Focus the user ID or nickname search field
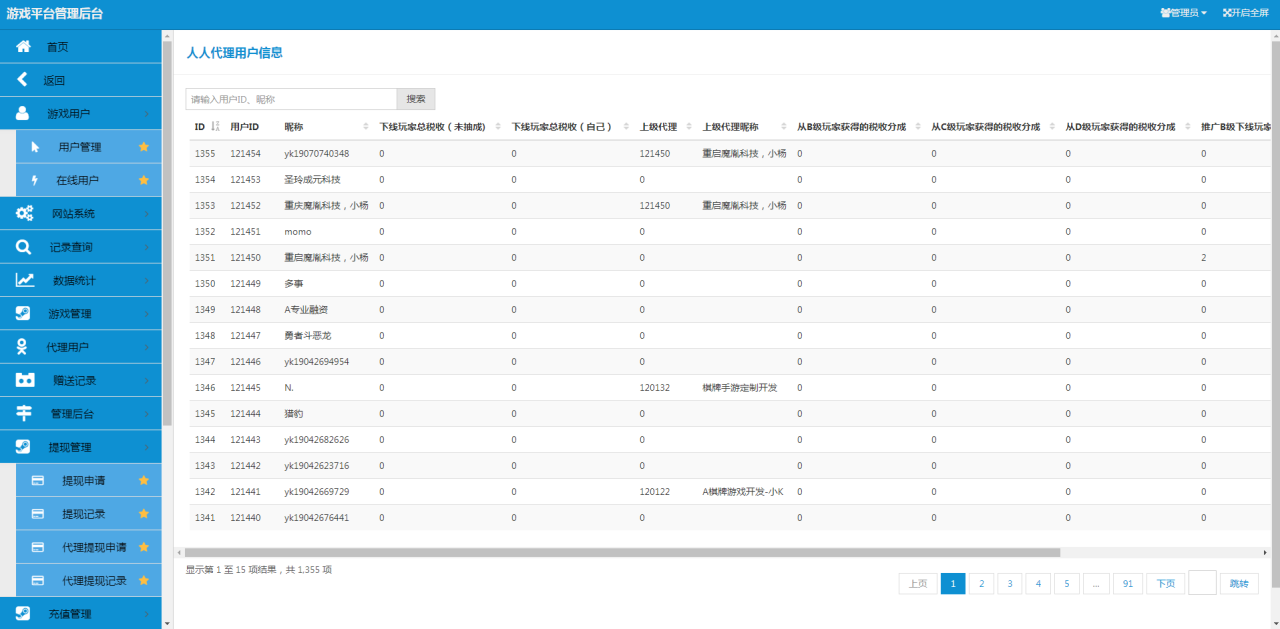Screen dimensions: 1280x629 click(x=291, y=99)
